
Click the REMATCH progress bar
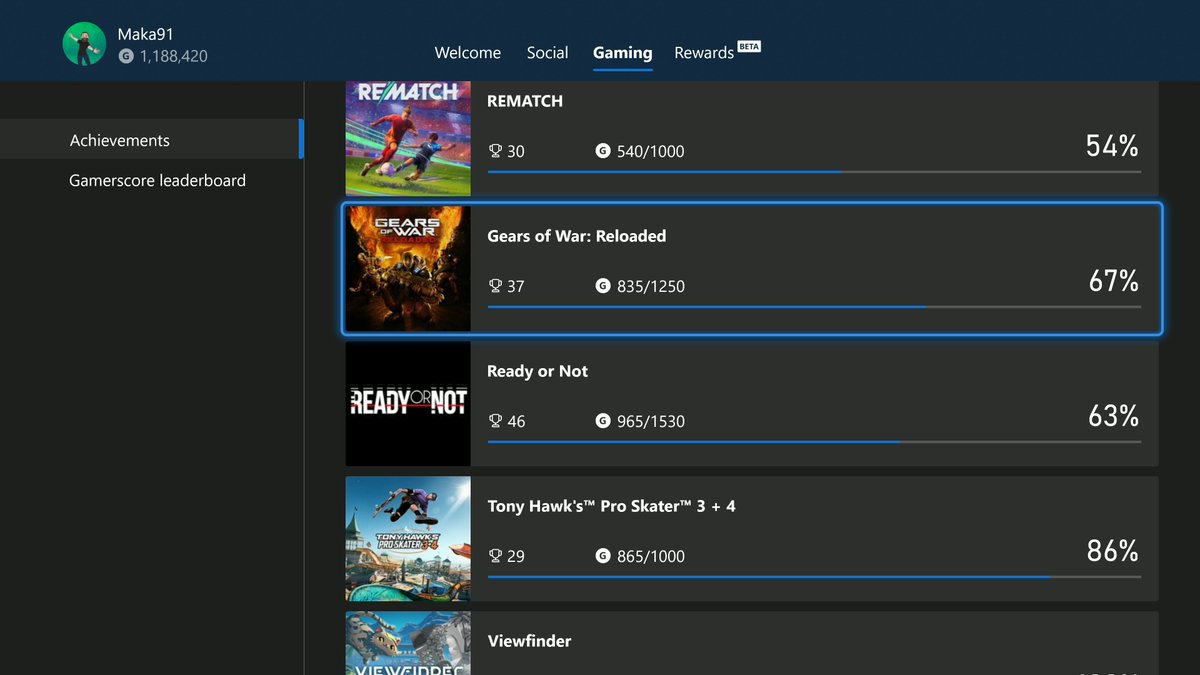point(814,172)
